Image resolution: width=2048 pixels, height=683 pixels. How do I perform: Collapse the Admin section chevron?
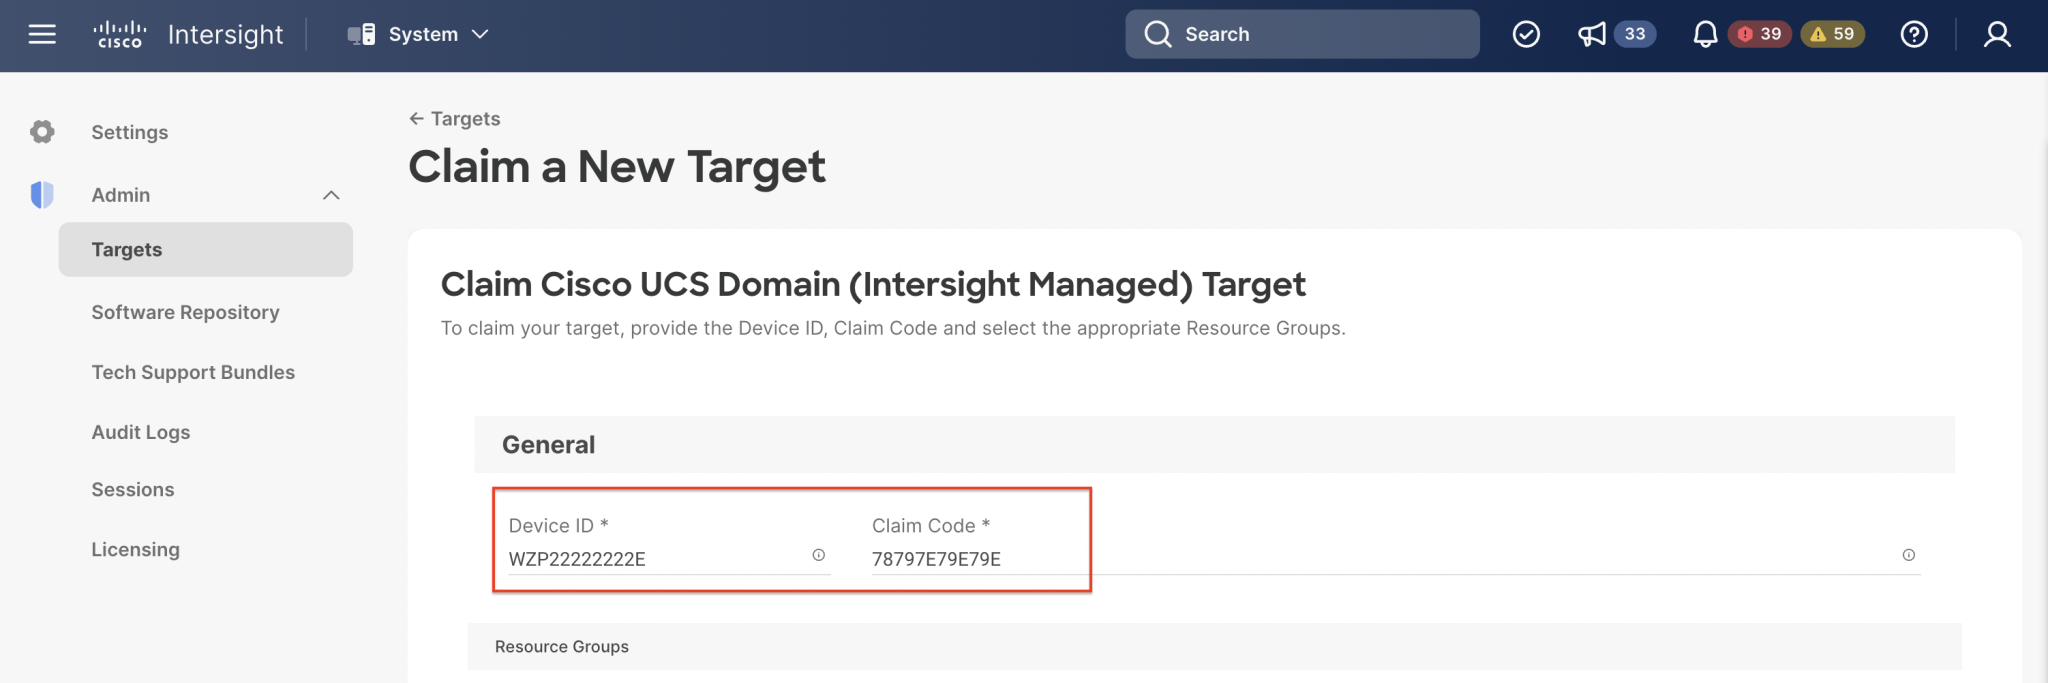(x=331, y=195)
